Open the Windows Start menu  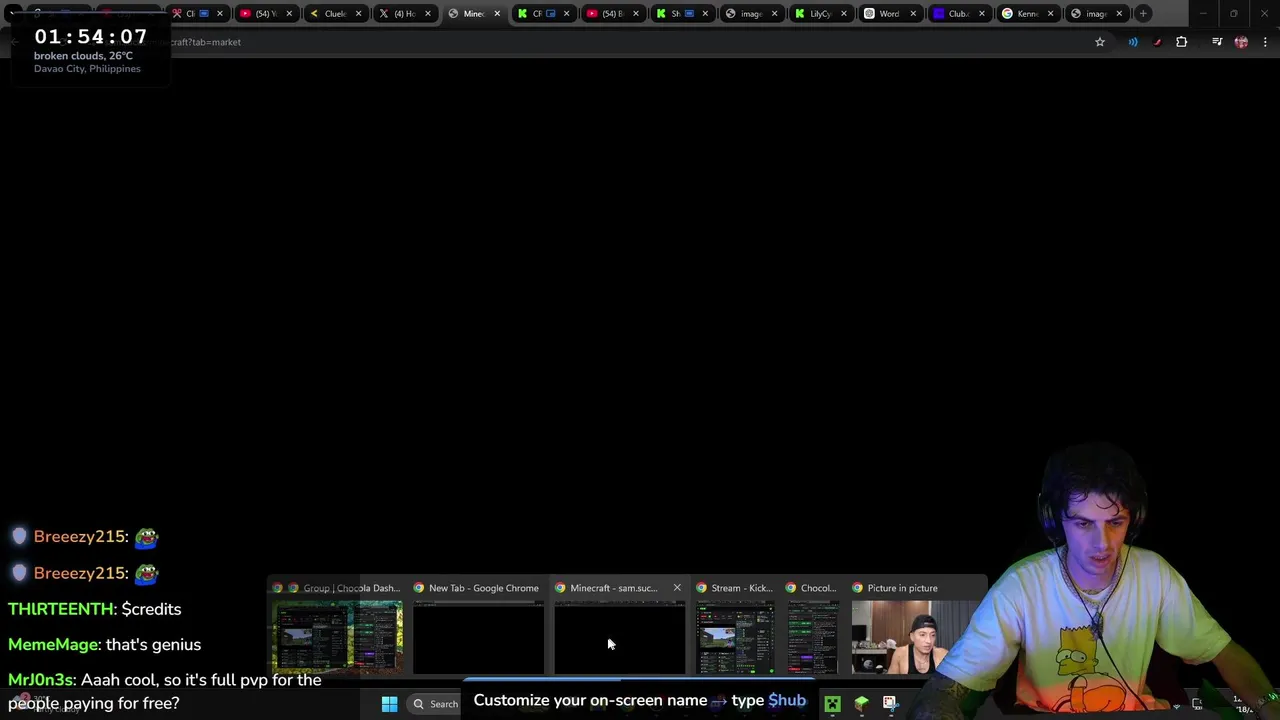(x=389, y=704)
